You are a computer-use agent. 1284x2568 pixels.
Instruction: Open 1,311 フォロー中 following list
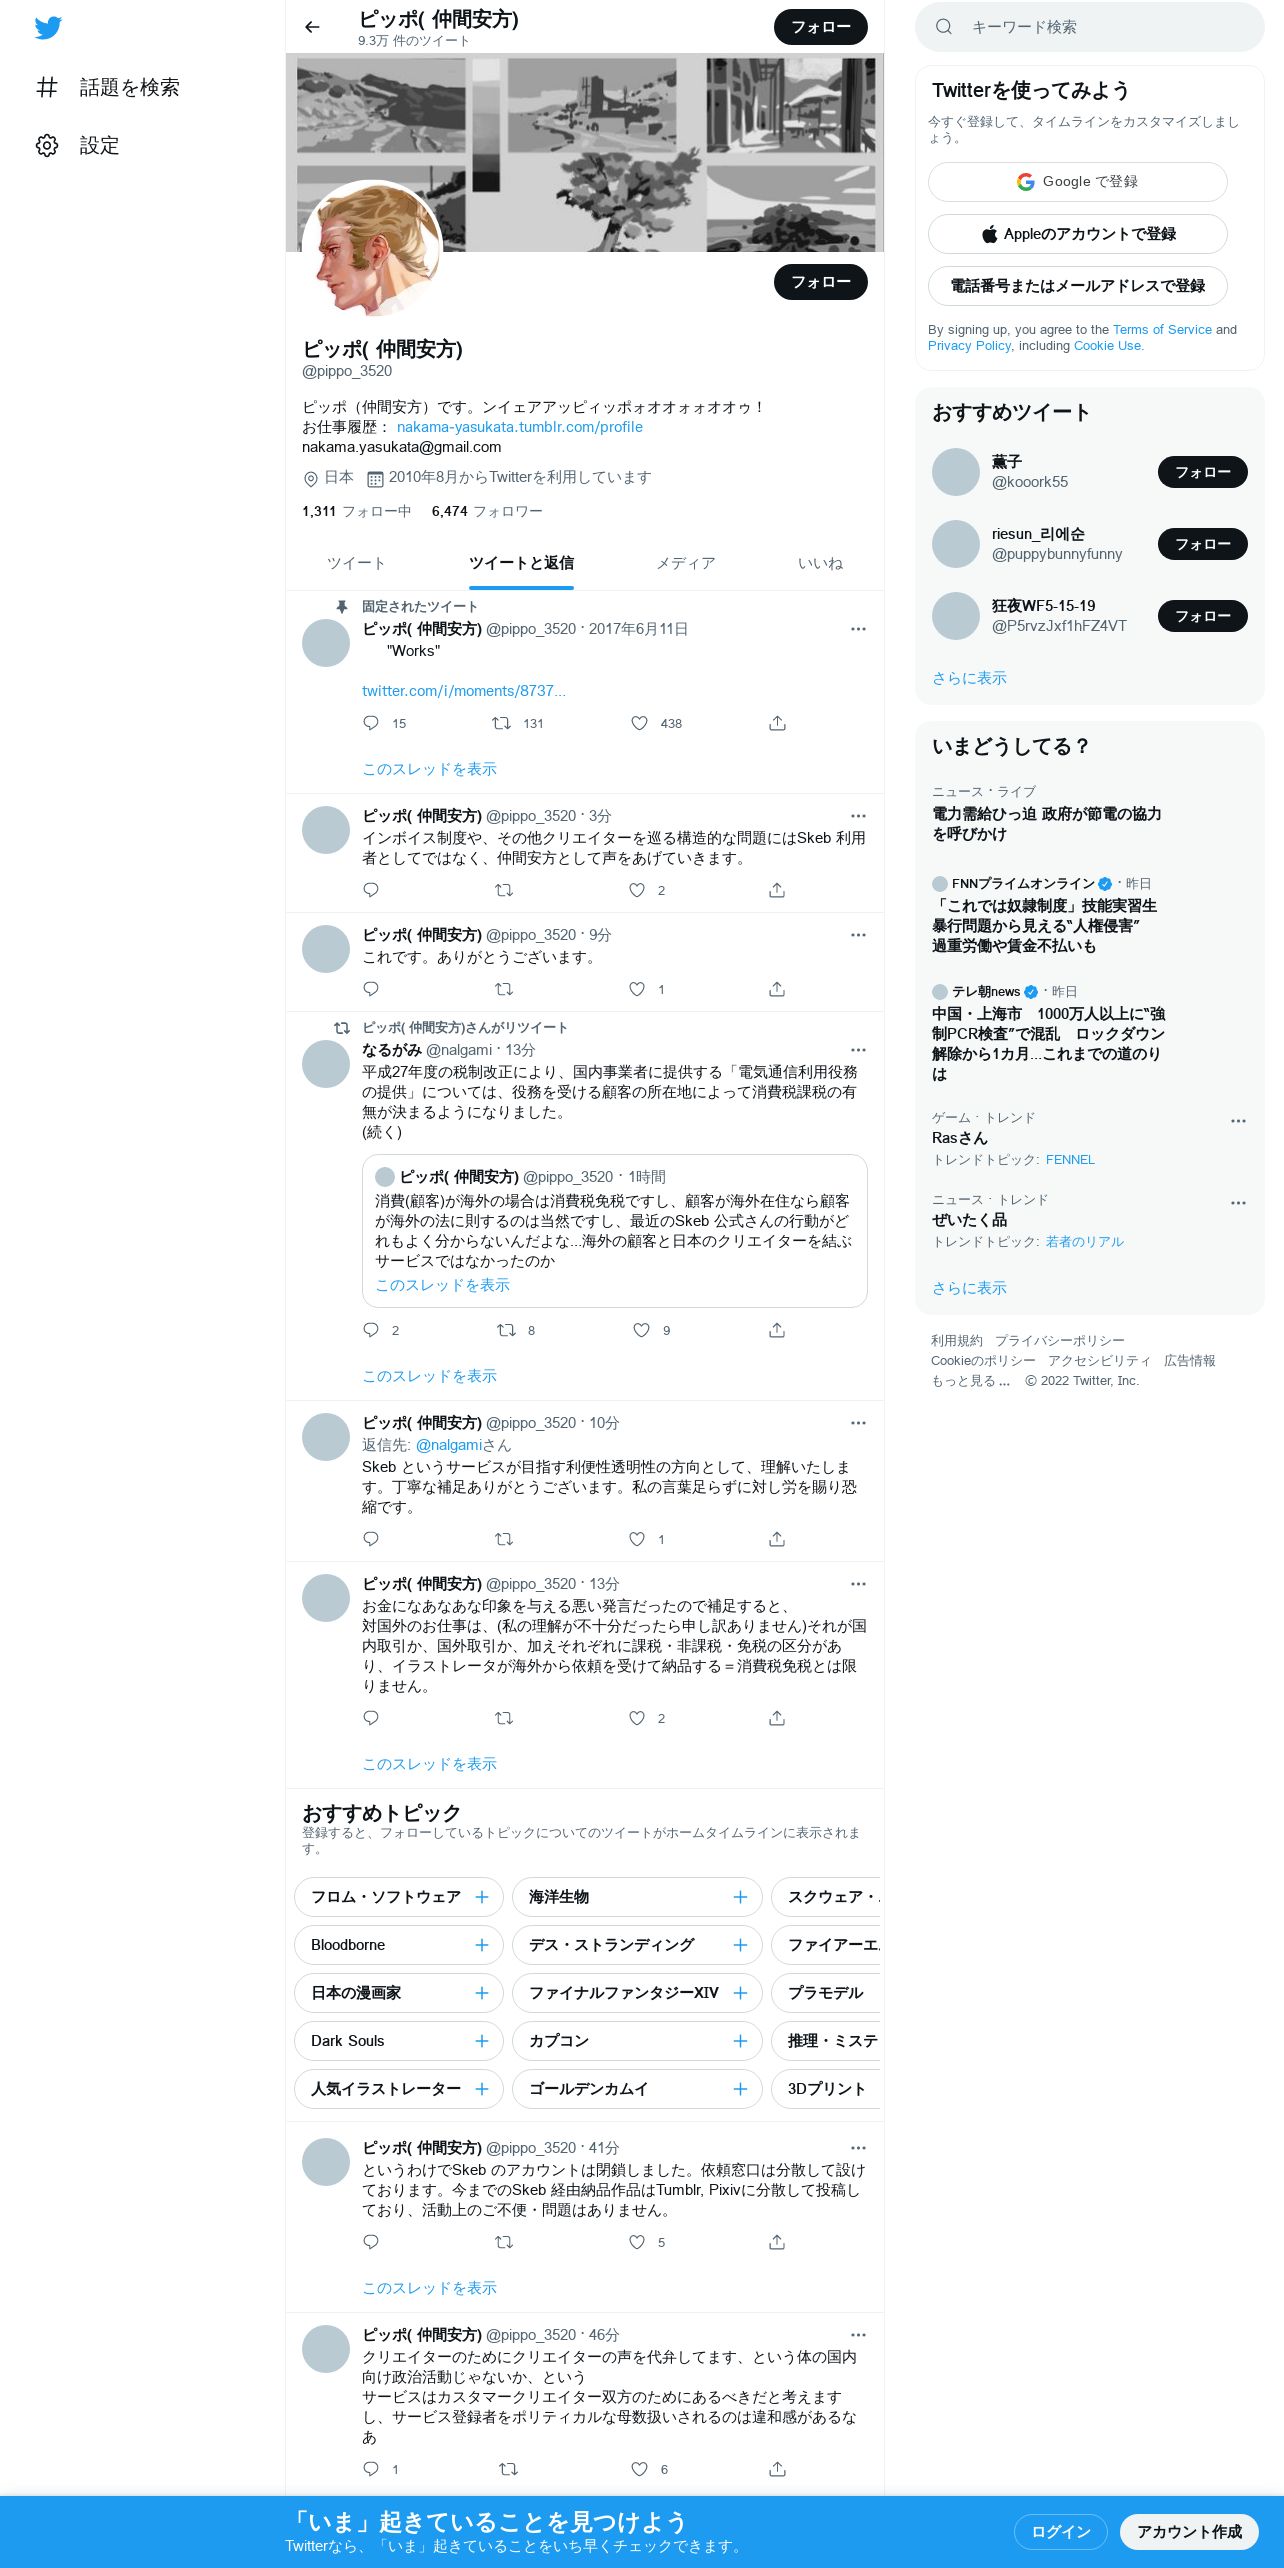pyautogui.click(x=356, y=511)
